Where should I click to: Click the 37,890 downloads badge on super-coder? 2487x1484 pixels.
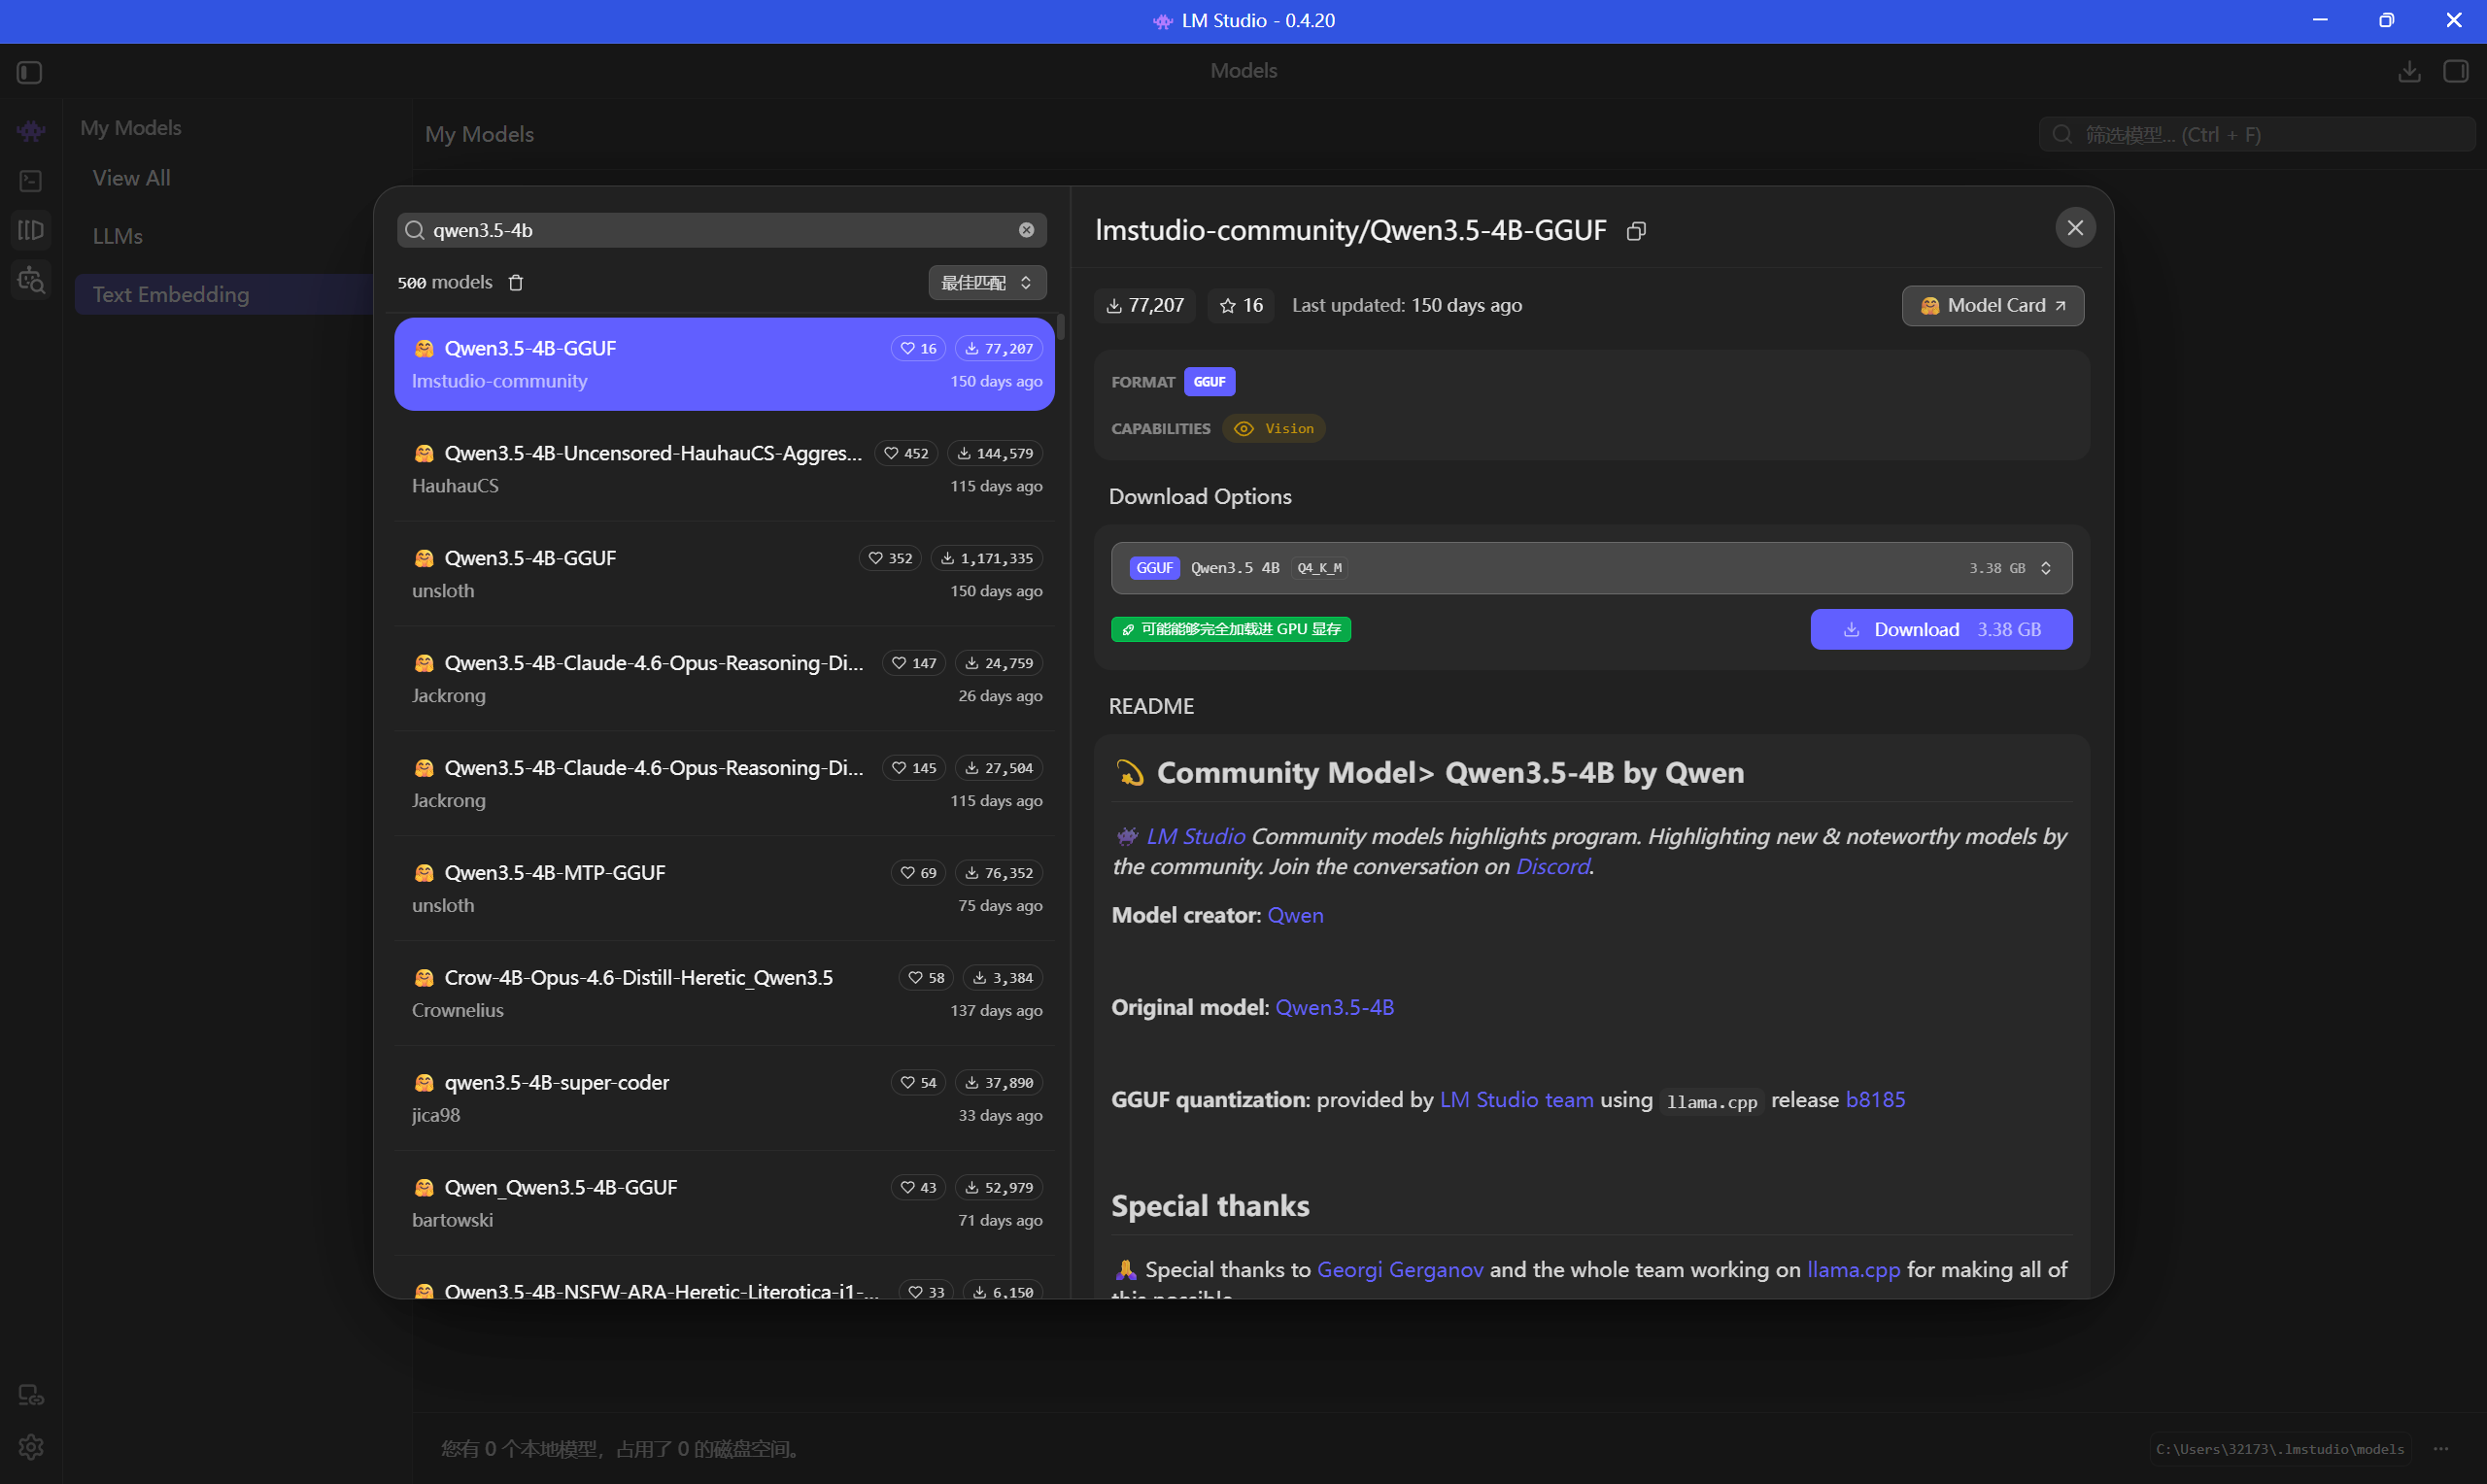click(999, 1084)
